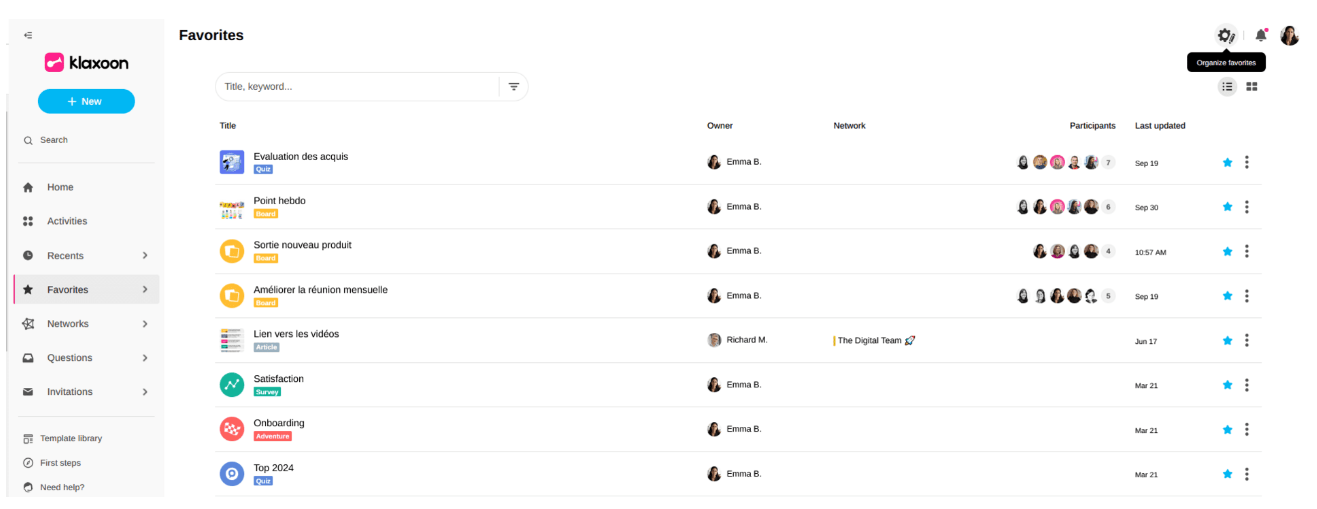
Task: Open the Evaluation des acquis quiz icon
Action: pyautogui.click(x=232, y=162)
